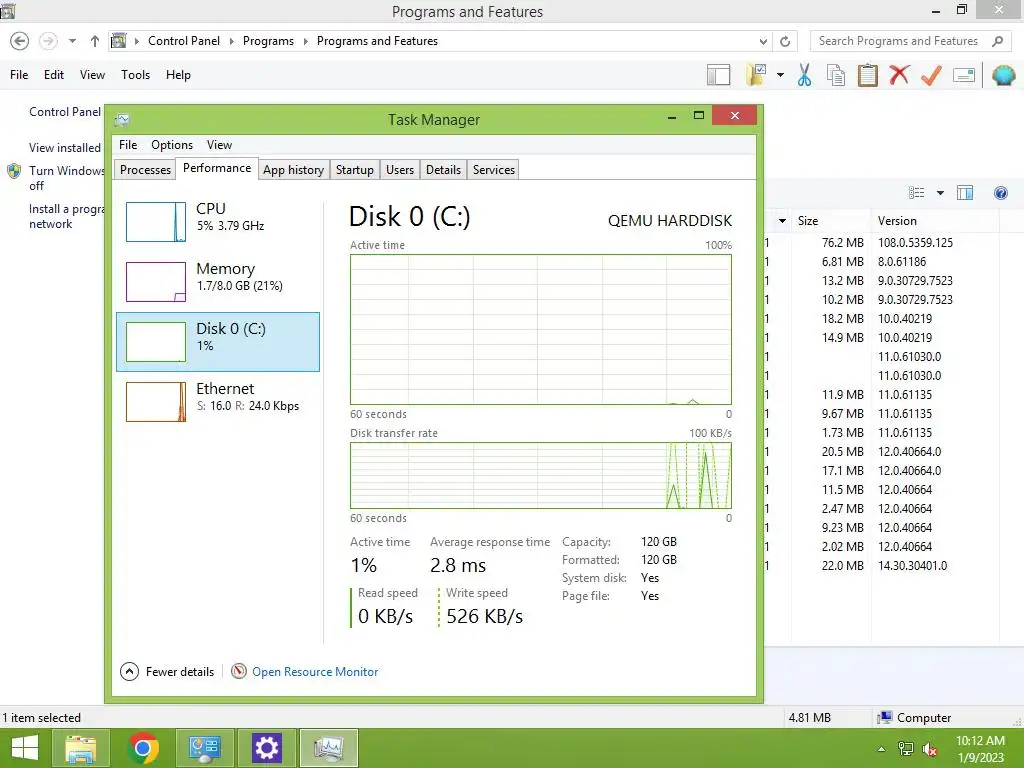Go up one level in Control Panel

(x=95, y=41)
